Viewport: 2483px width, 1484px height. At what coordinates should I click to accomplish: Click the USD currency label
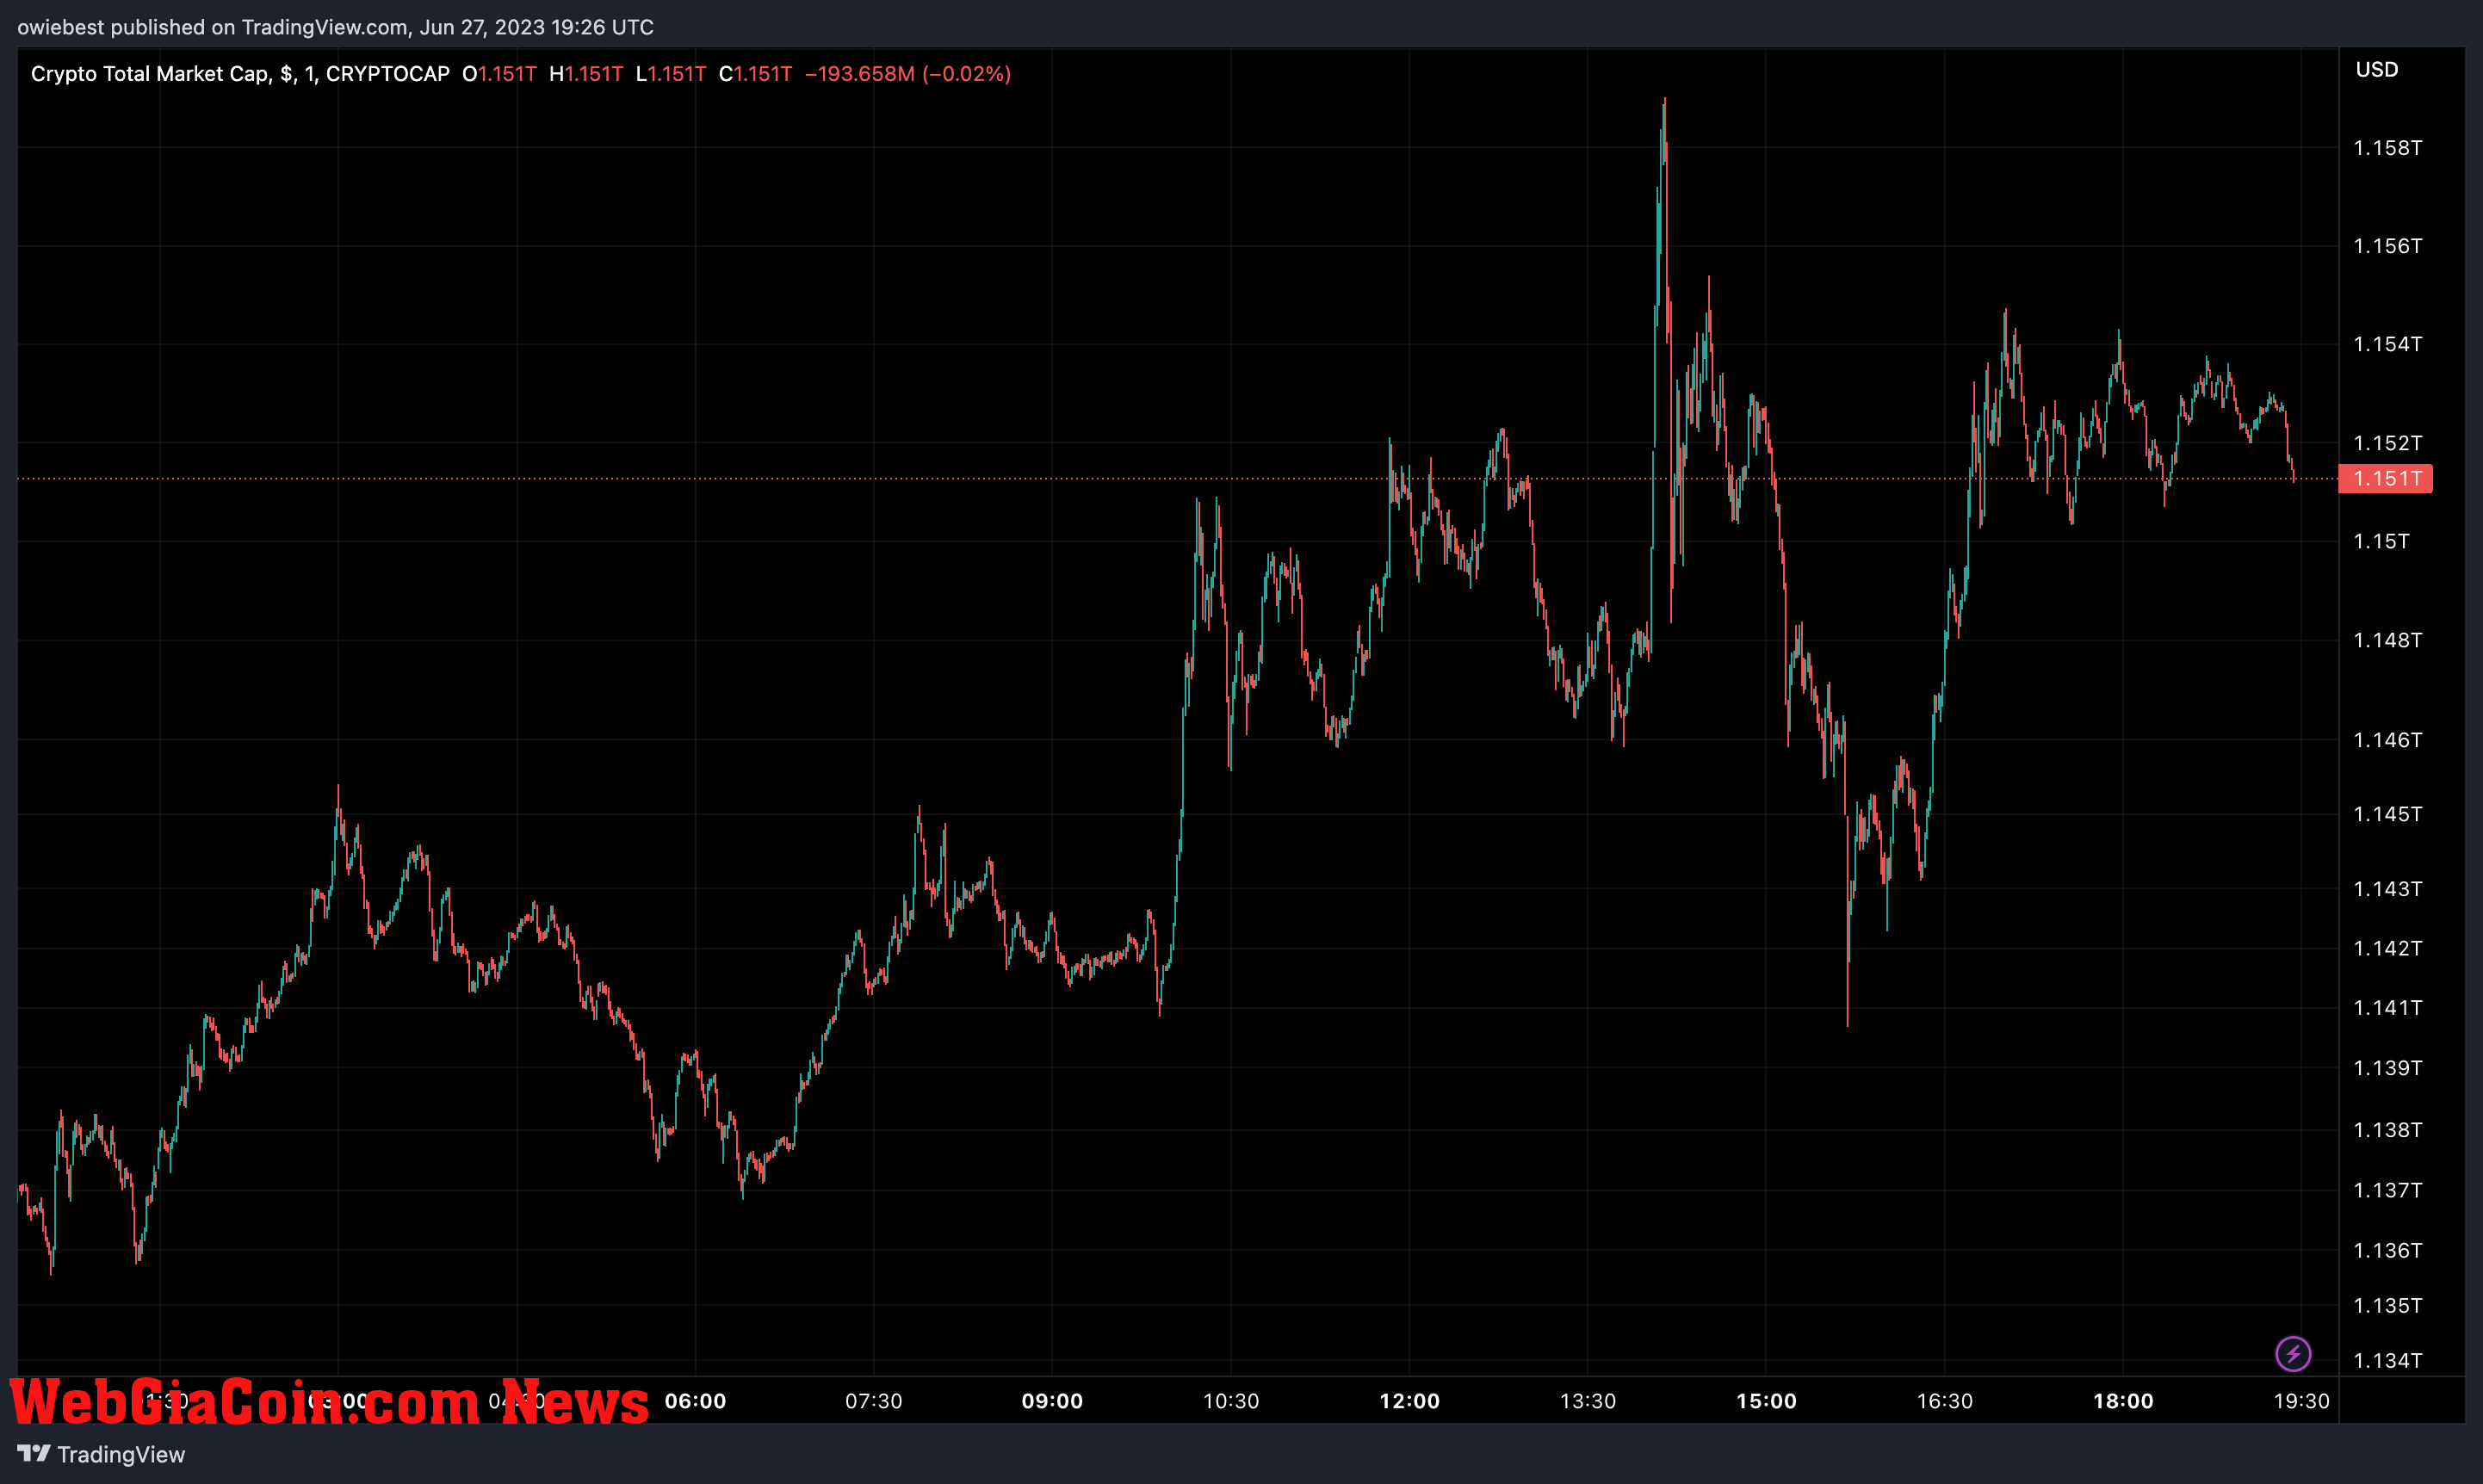pyautogui.click(x=2377, y=69)
